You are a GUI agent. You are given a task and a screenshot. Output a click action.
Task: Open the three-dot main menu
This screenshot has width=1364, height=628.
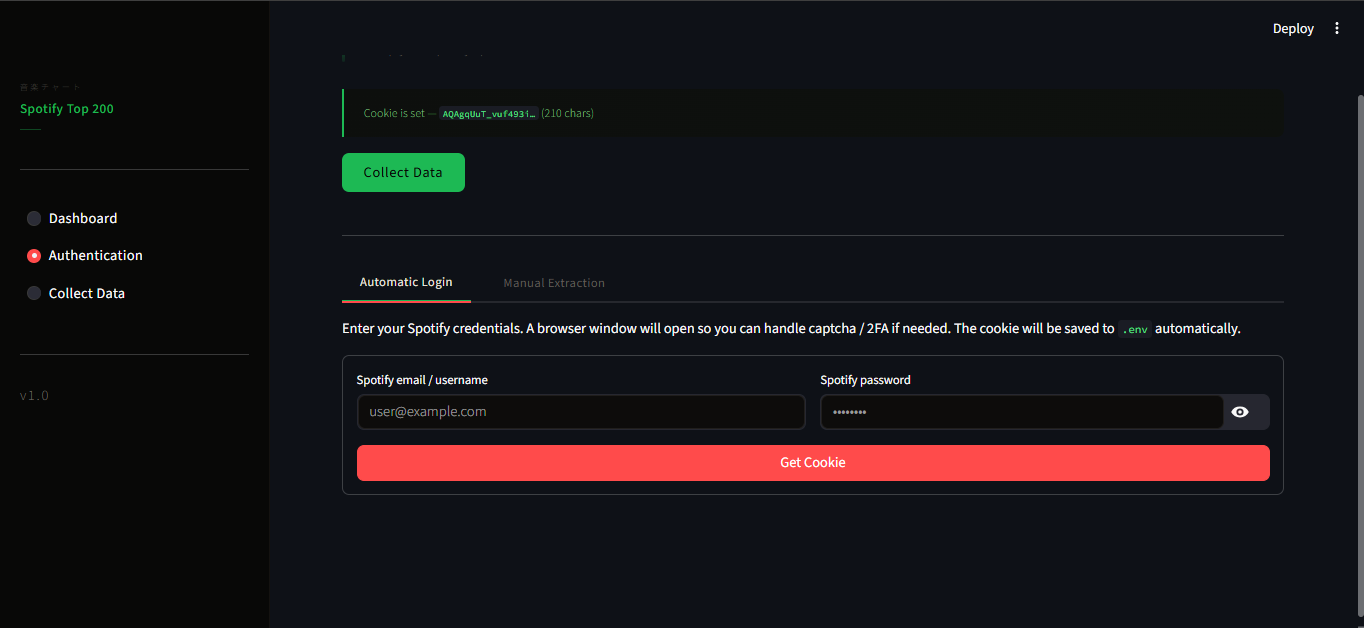click(x=1337, y=29)
